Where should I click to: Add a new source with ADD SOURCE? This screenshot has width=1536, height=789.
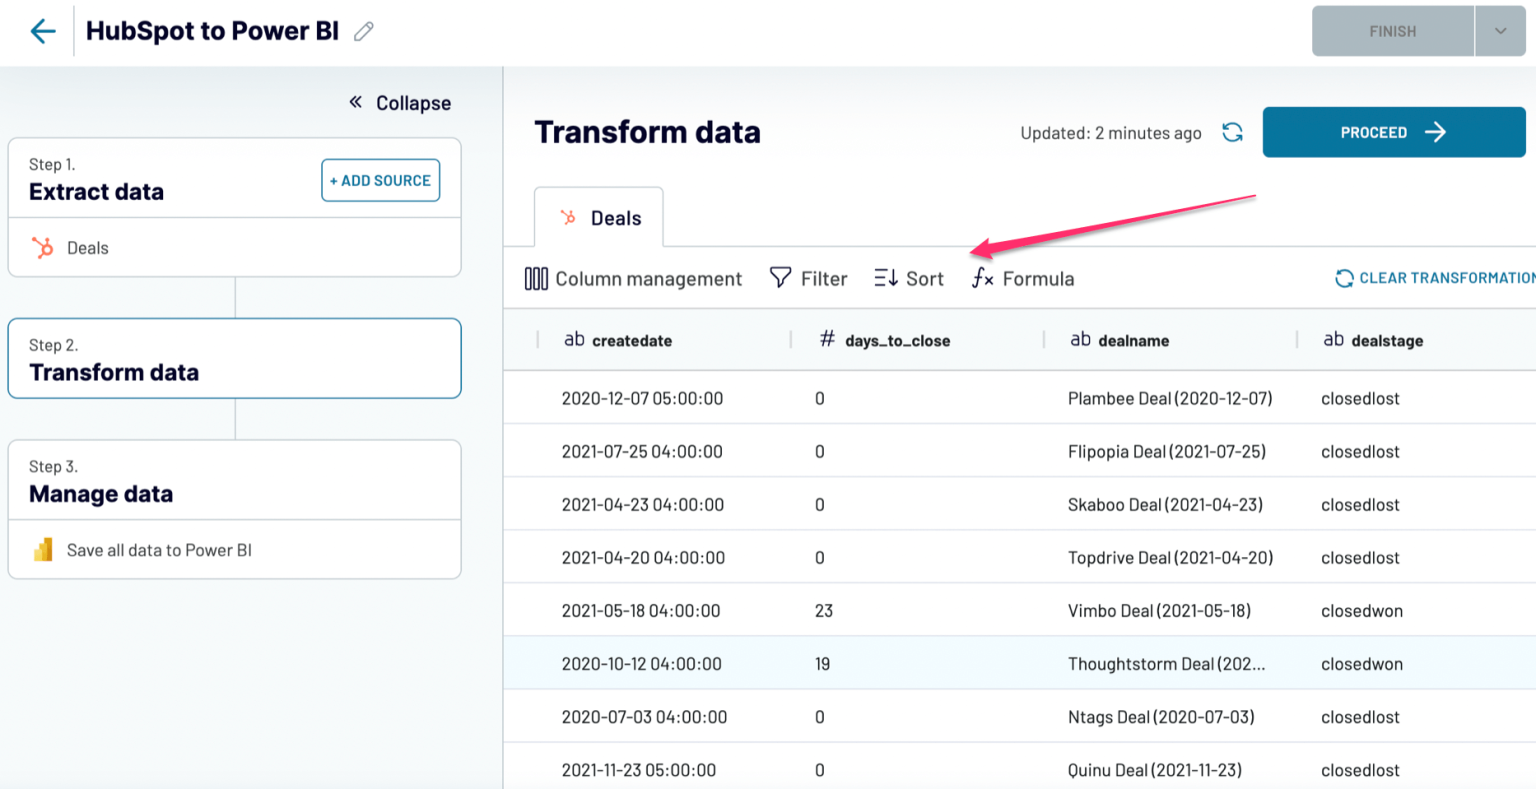380,180
